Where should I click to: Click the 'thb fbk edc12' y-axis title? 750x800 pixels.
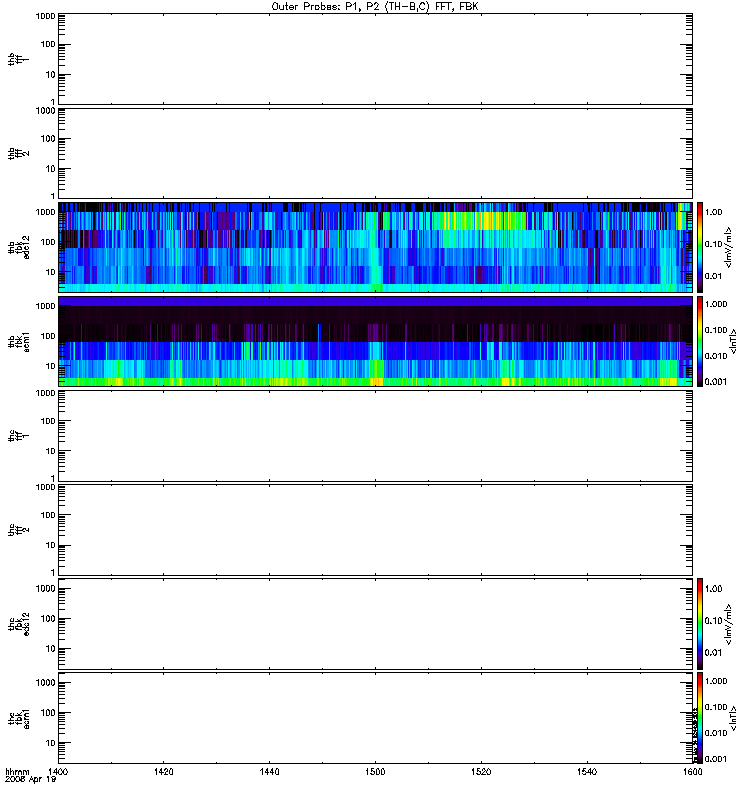[x=18, y=247]
